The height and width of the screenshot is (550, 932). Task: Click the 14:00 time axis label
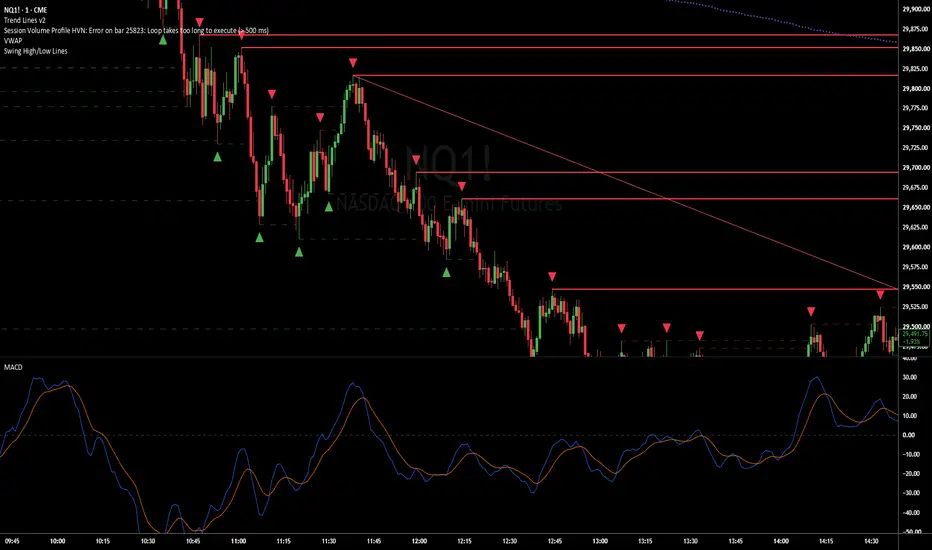781,542
